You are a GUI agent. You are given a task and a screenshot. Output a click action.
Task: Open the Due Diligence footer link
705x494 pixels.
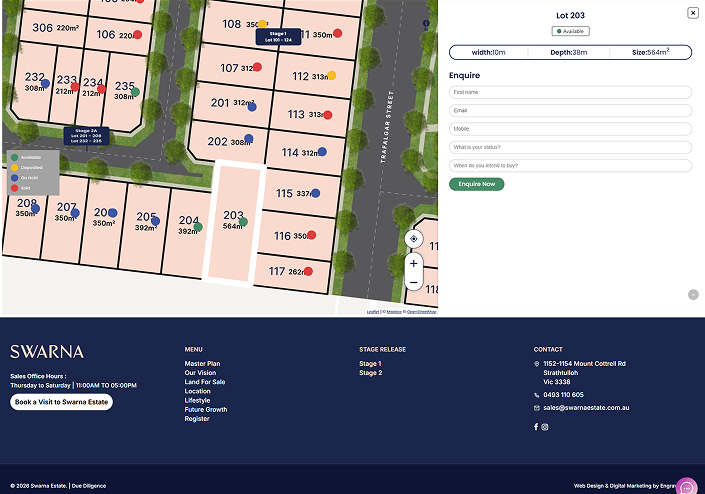pos(89,486)
